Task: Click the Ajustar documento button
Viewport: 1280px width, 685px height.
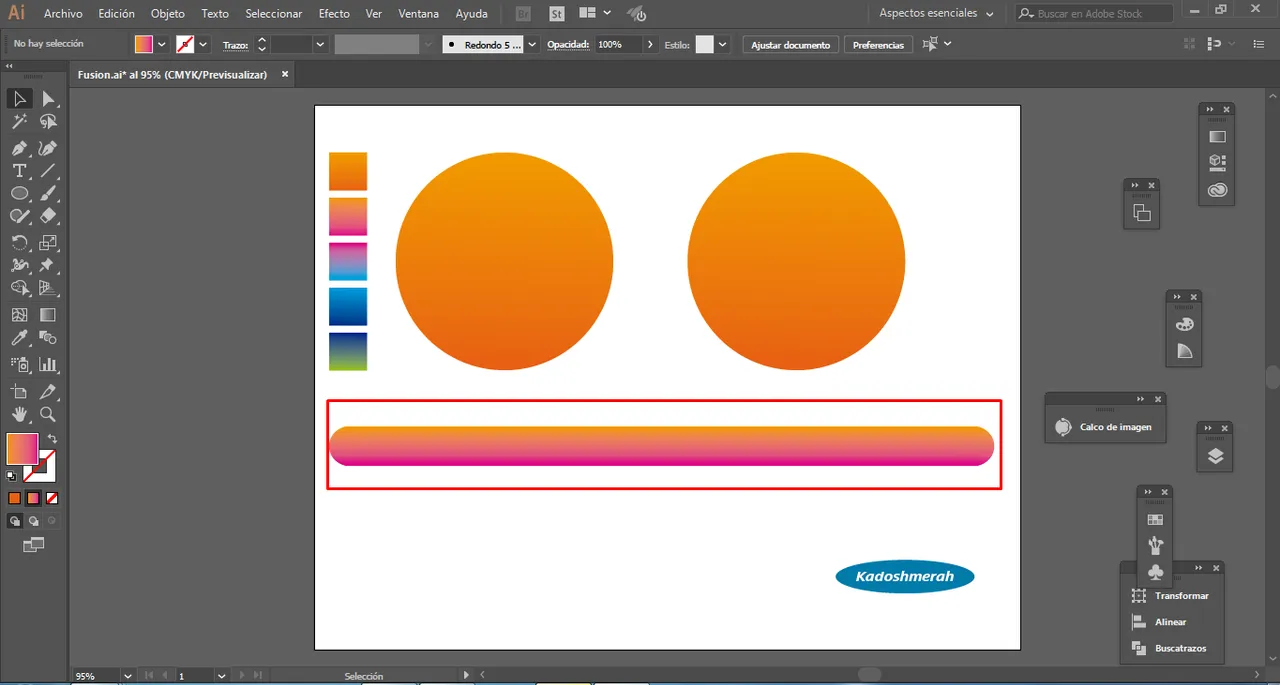Action: click(790, 45)
